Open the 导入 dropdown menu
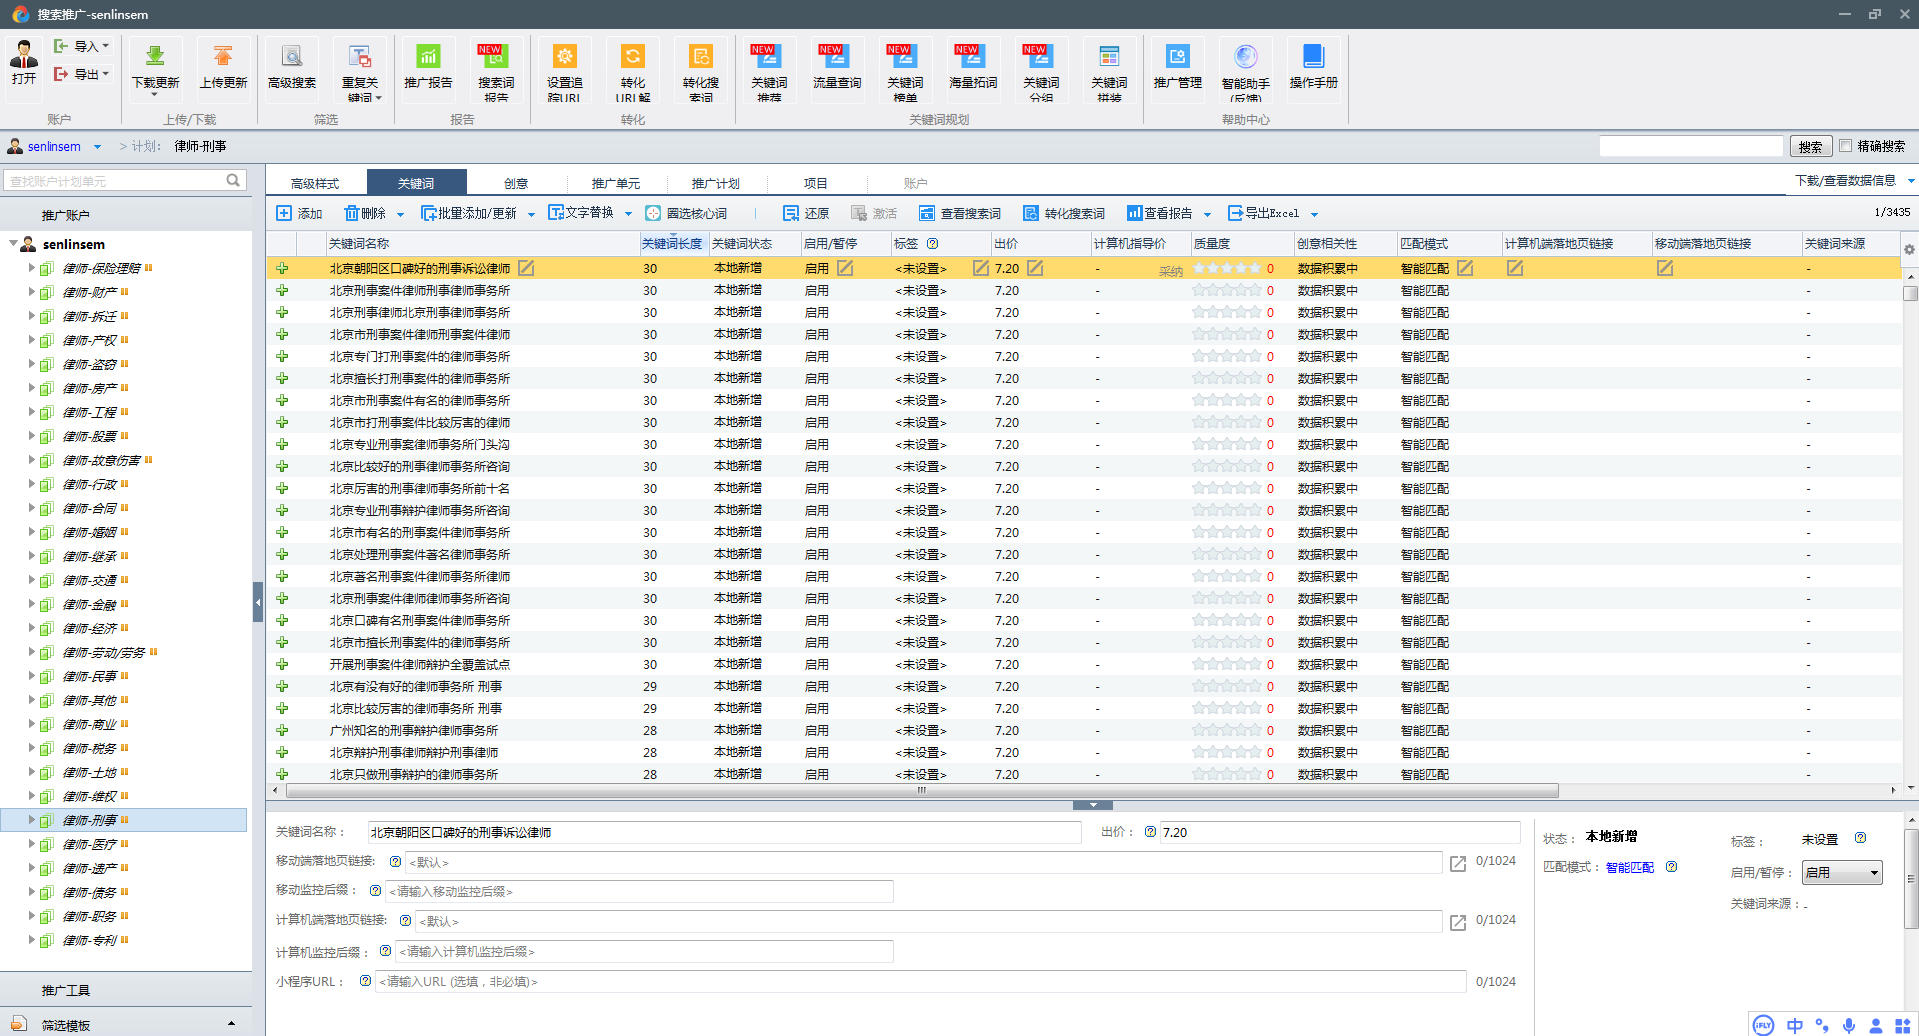Screen dimensions: 1919x1036 tap(85, 46)
